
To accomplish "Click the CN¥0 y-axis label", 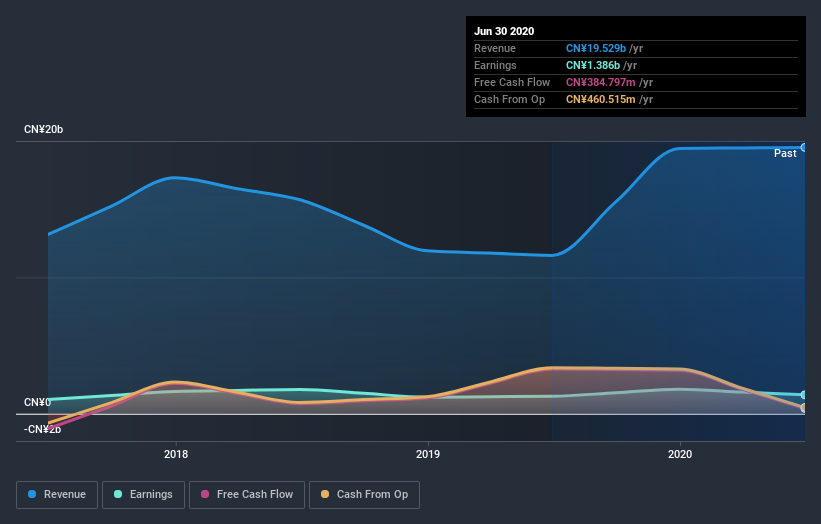I will coord(37,403).
